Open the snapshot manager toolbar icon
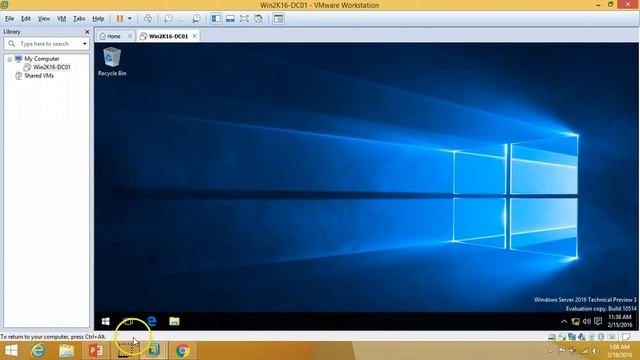This screenshot has height=360, width=640. coord(196,18)
